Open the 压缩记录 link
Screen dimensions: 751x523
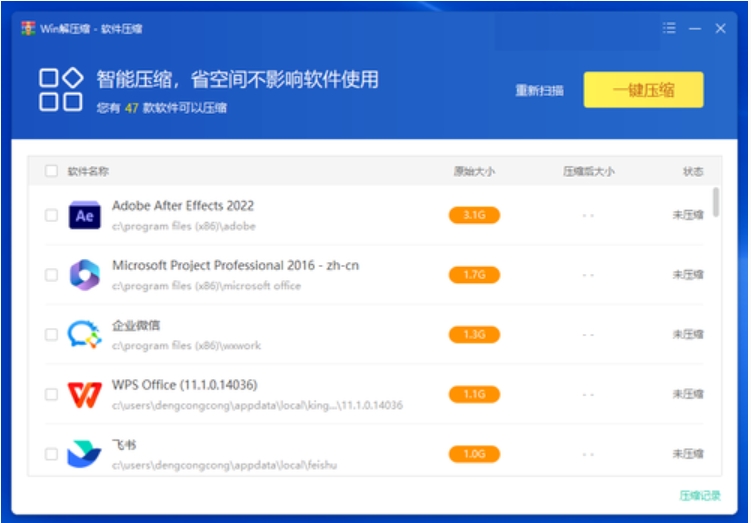click(x=700, y=496)
